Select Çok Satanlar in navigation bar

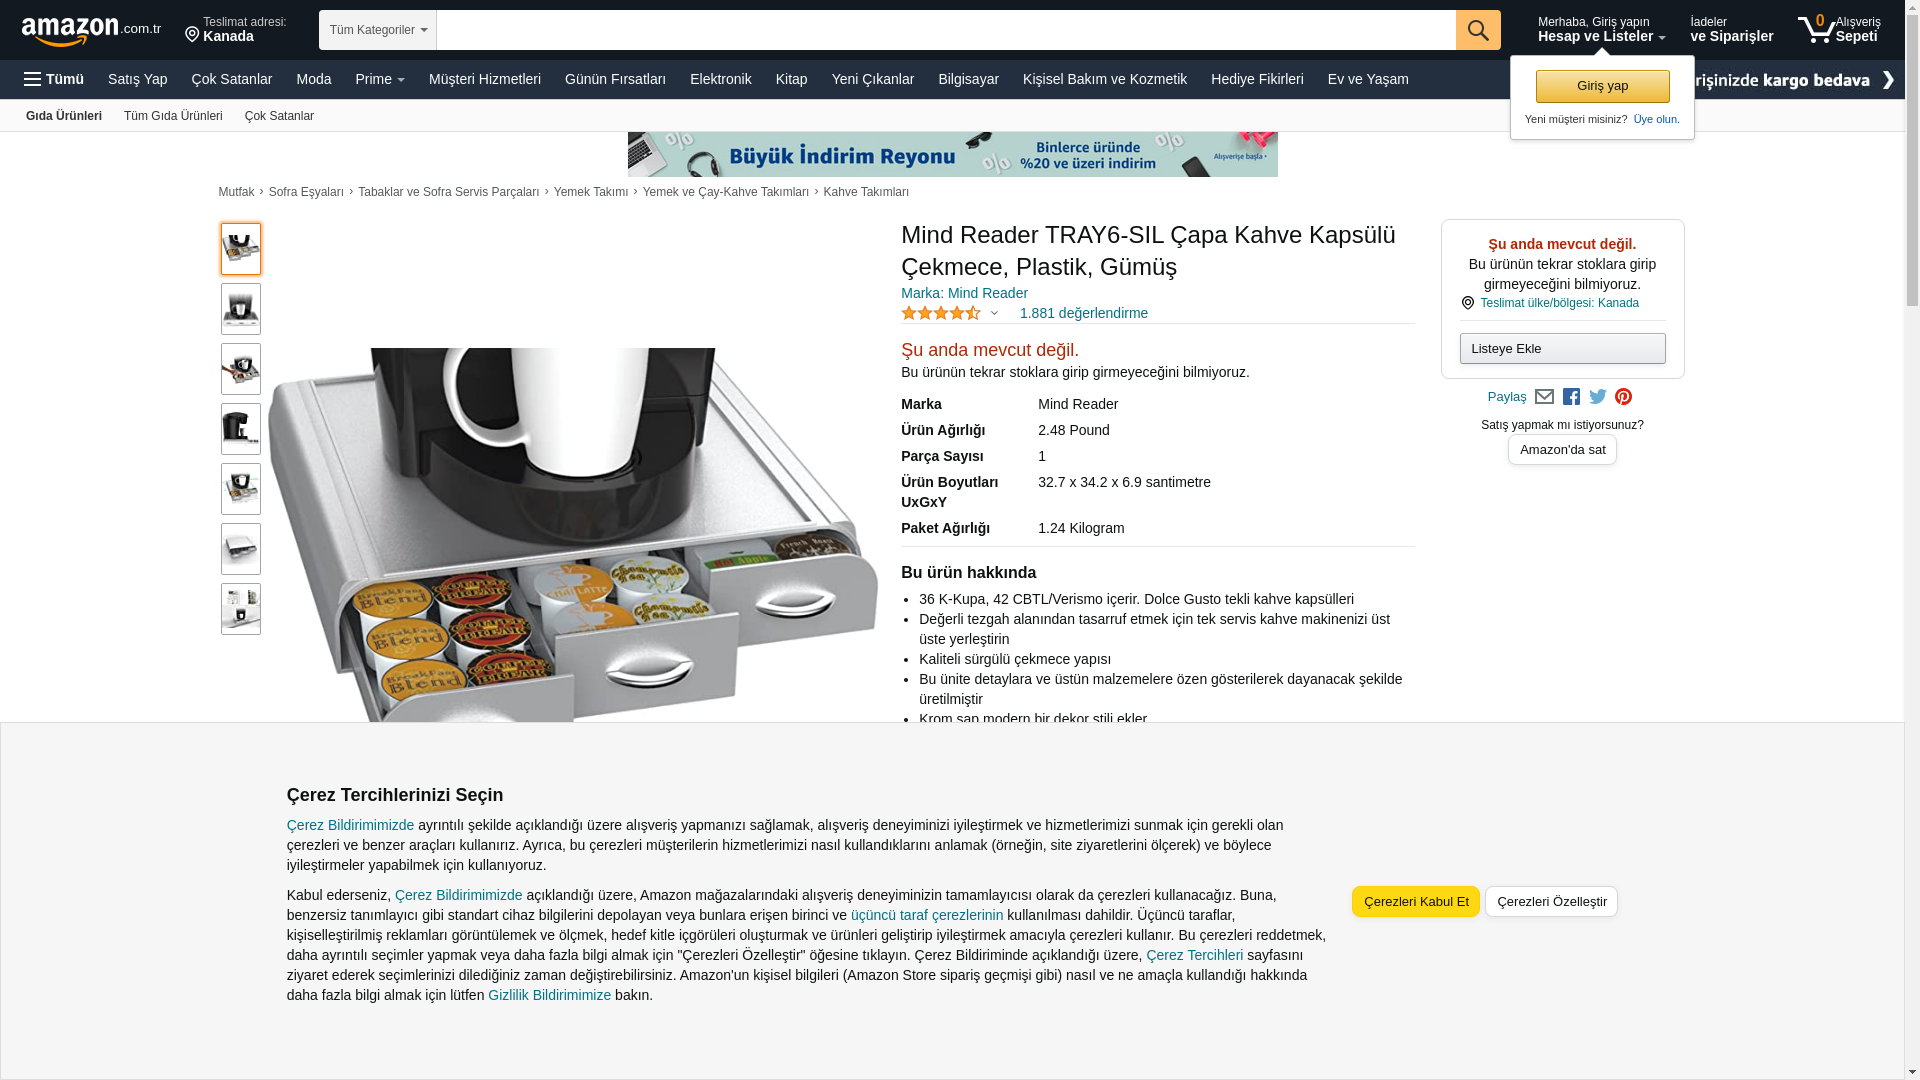[x=232, y=79]
